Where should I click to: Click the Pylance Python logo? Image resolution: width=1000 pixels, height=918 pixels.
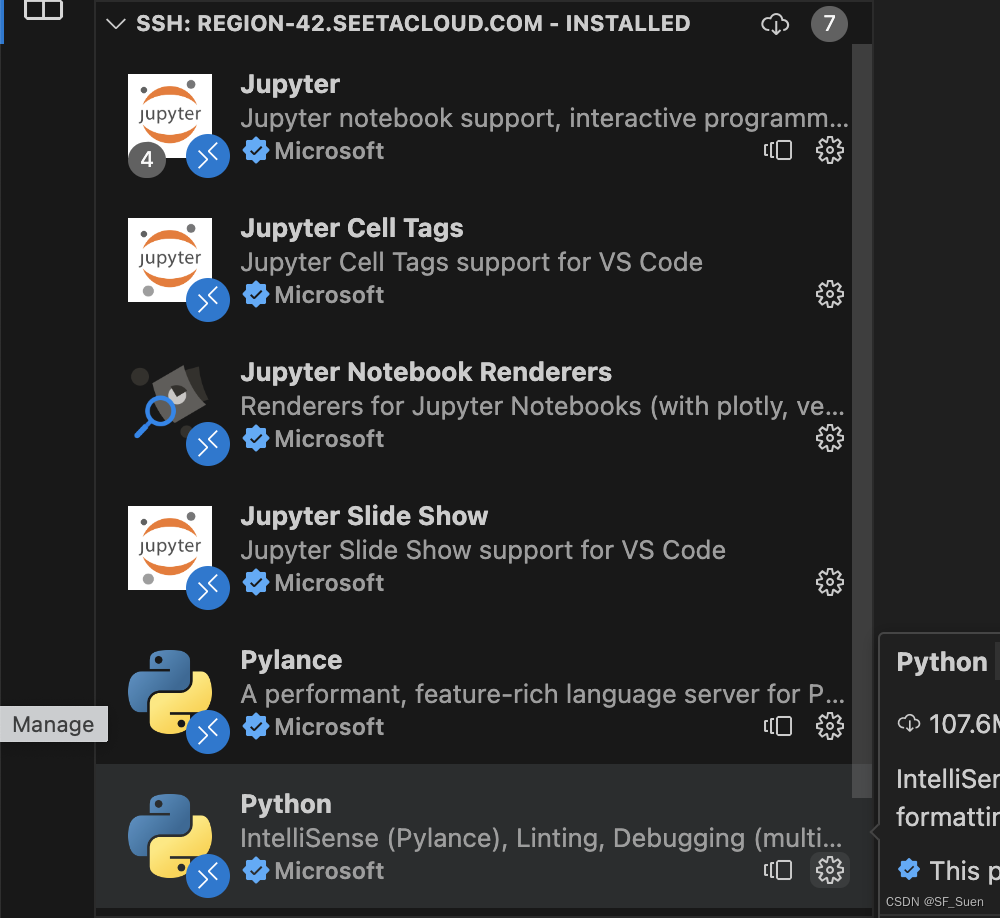170,692
